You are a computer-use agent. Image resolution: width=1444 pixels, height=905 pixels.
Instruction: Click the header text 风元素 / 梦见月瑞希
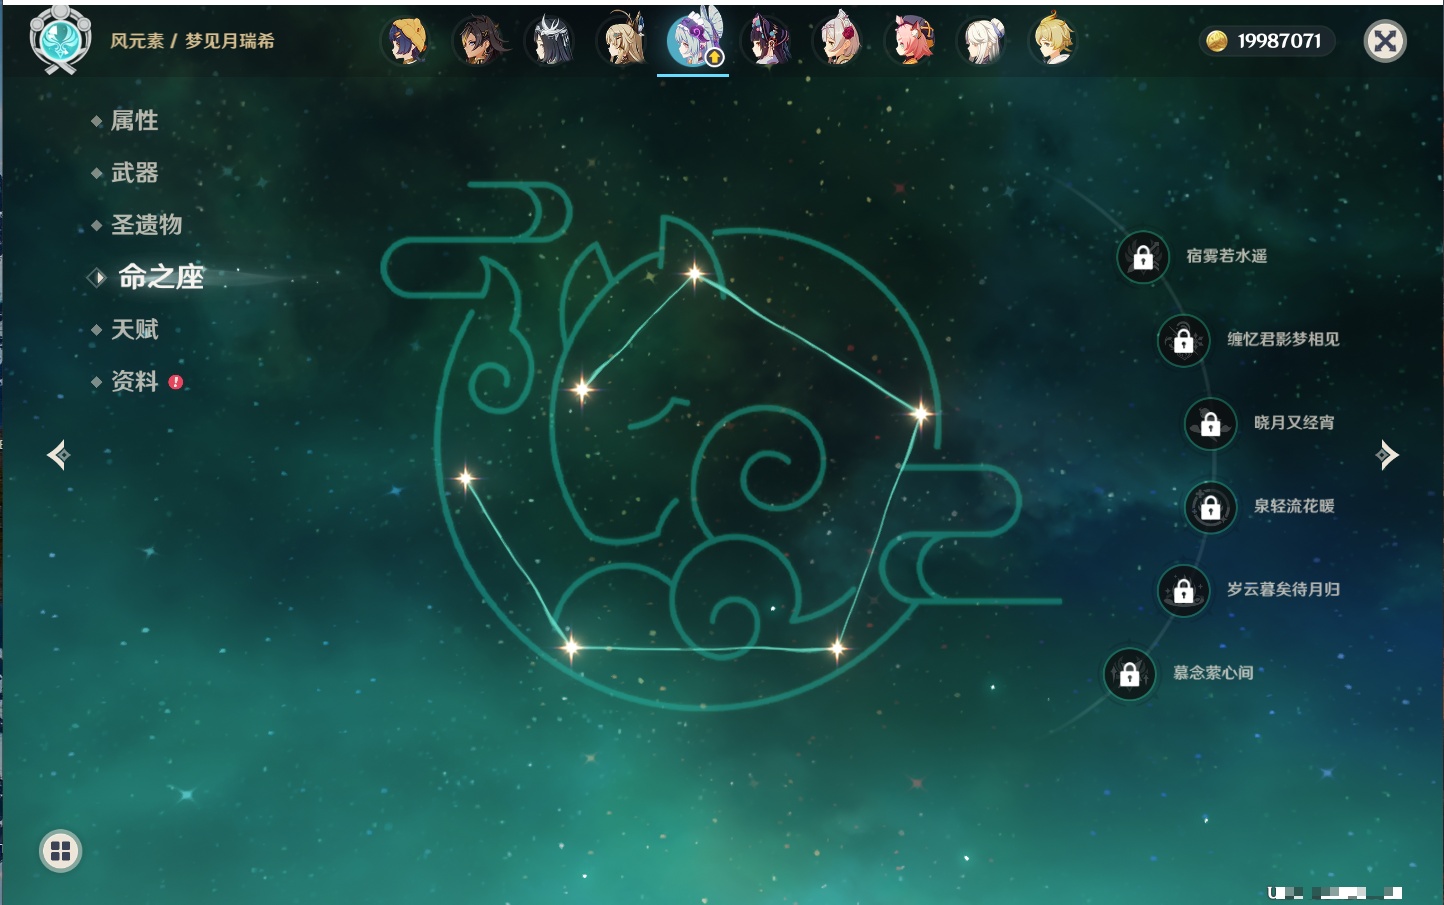click(x=192, y=41)
